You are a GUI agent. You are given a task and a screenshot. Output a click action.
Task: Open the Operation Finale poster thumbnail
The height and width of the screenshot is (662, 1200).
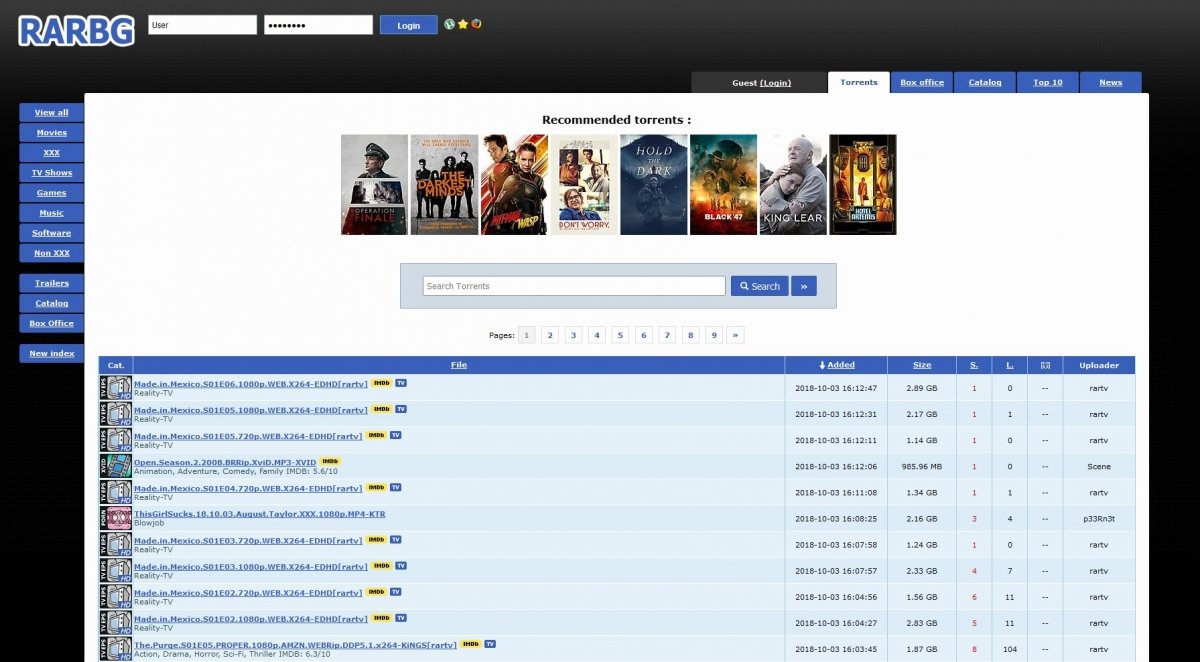click(x=374, y=185)
